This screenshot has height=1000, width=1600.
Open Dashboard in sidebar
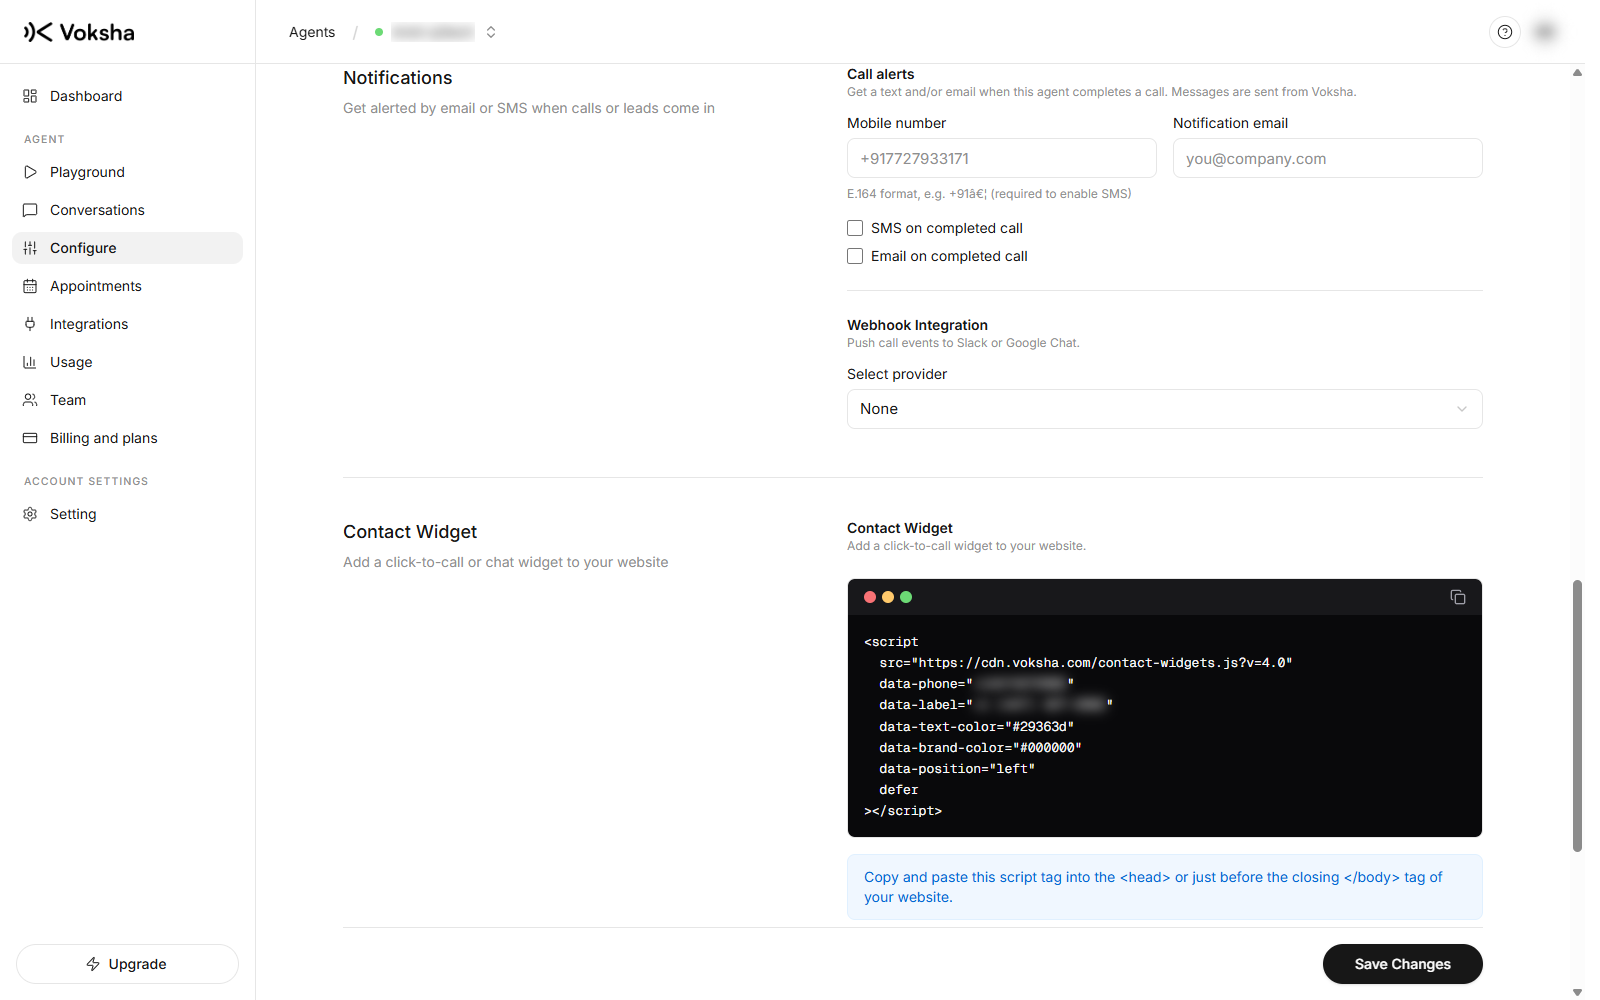pyautogui.click(x=127, y=96)
